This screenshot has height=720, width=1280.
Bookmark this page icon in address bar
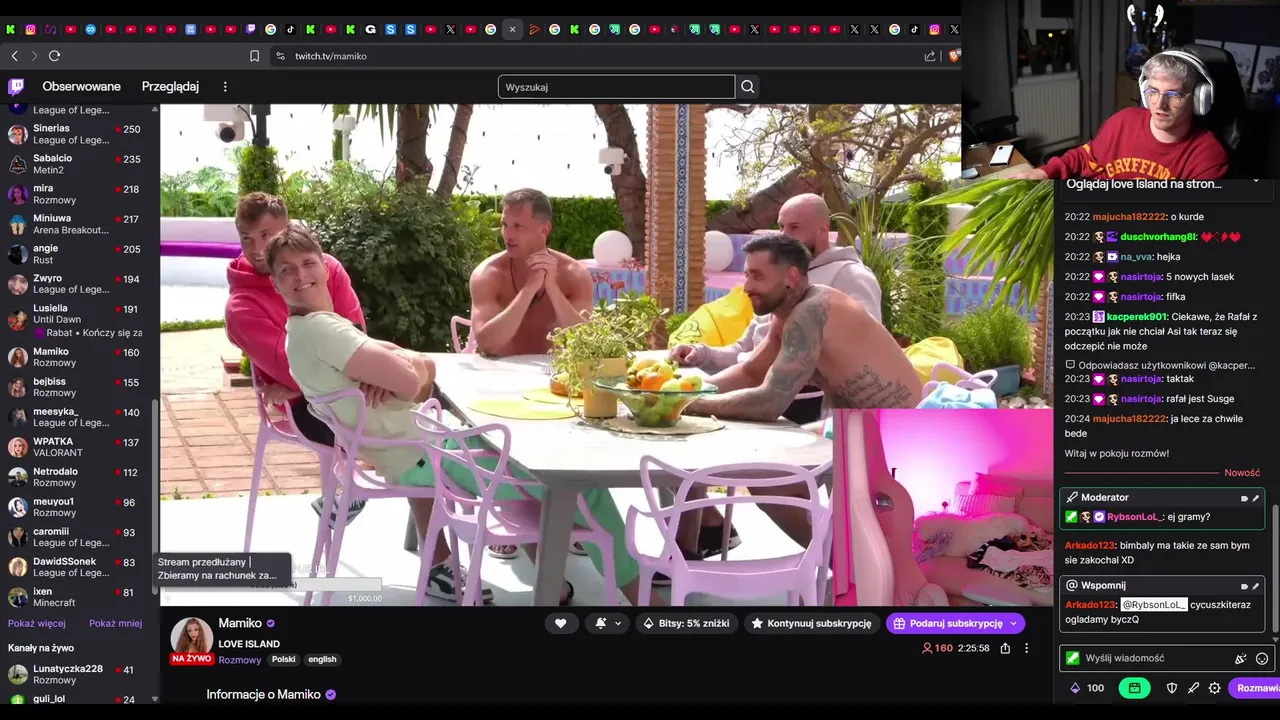254,56
